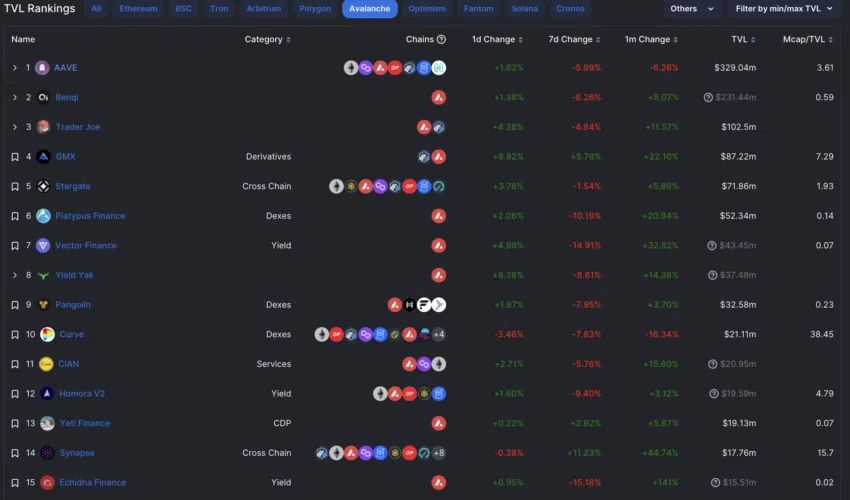Click the Pangolin logo icon

pyautogui.click(x=43, y=305)
